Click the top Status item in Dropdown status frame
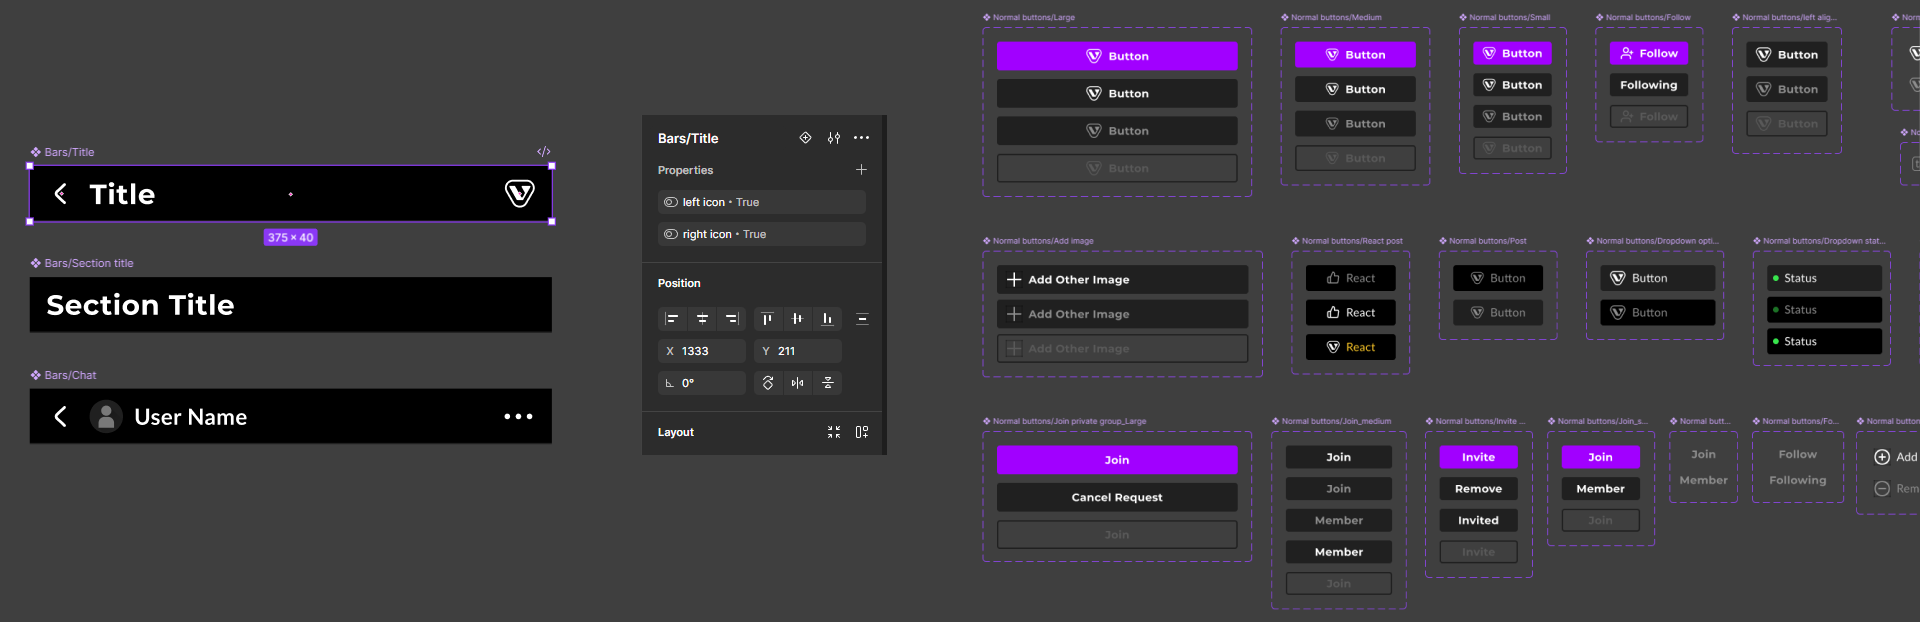Viewport: 1920px width, 622px height. tap(1824, 278)
